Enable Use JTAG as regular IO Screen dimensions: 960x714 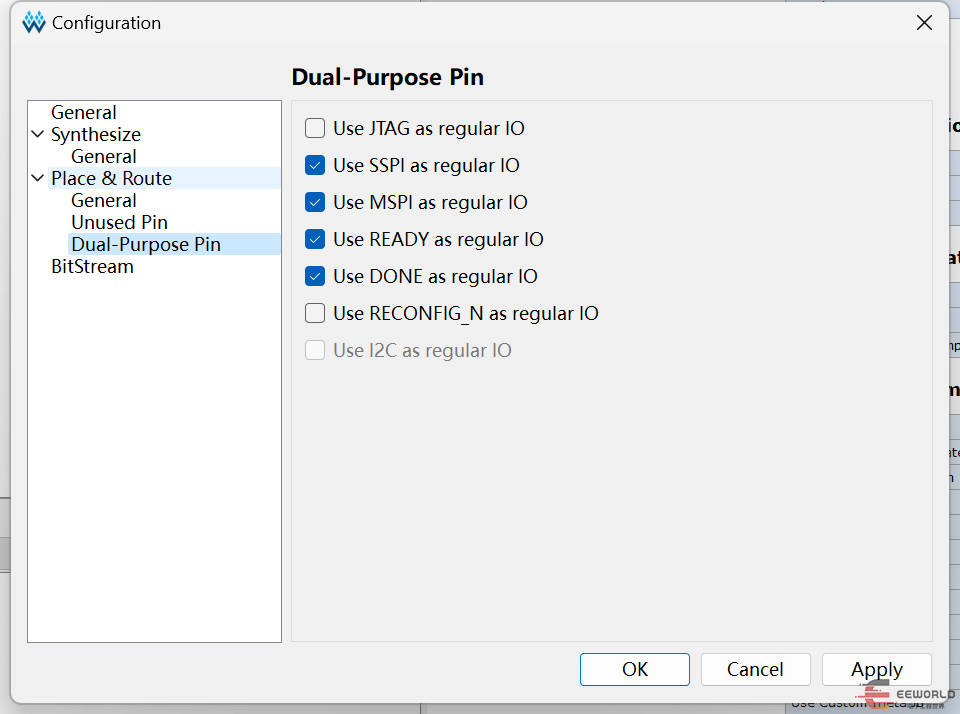click(315, 129)
